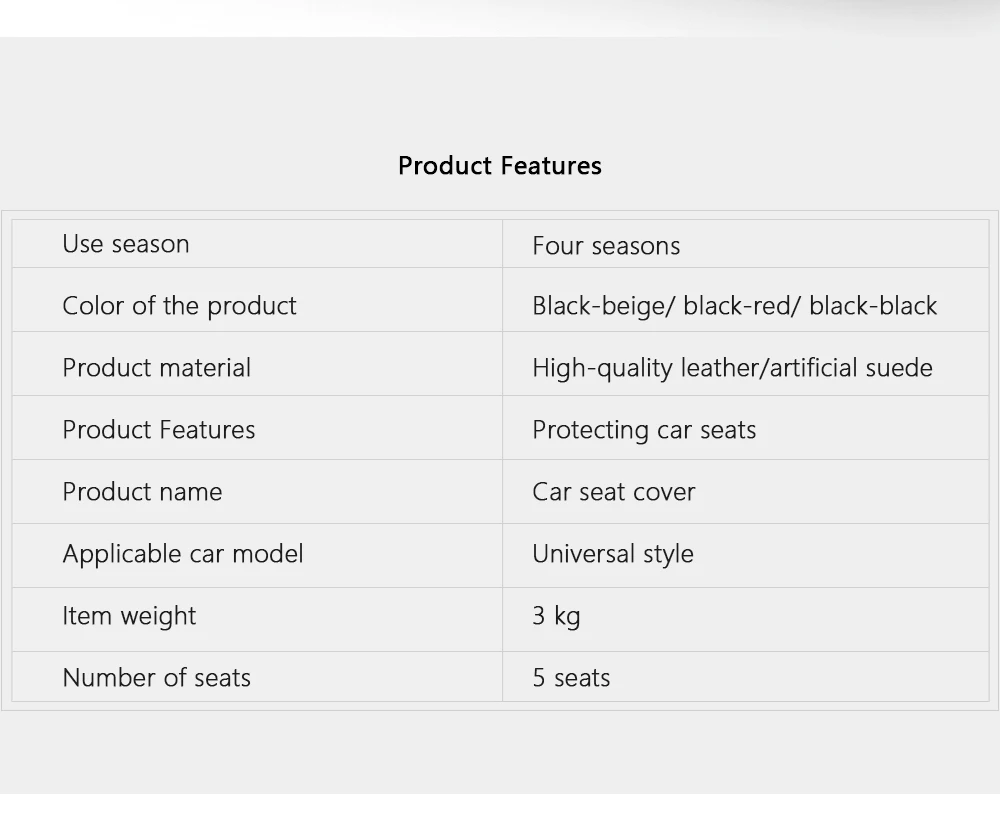The width and height of the screenshot is (1000, 824).
Task: Select the Product material label
Action: (156, 368)
